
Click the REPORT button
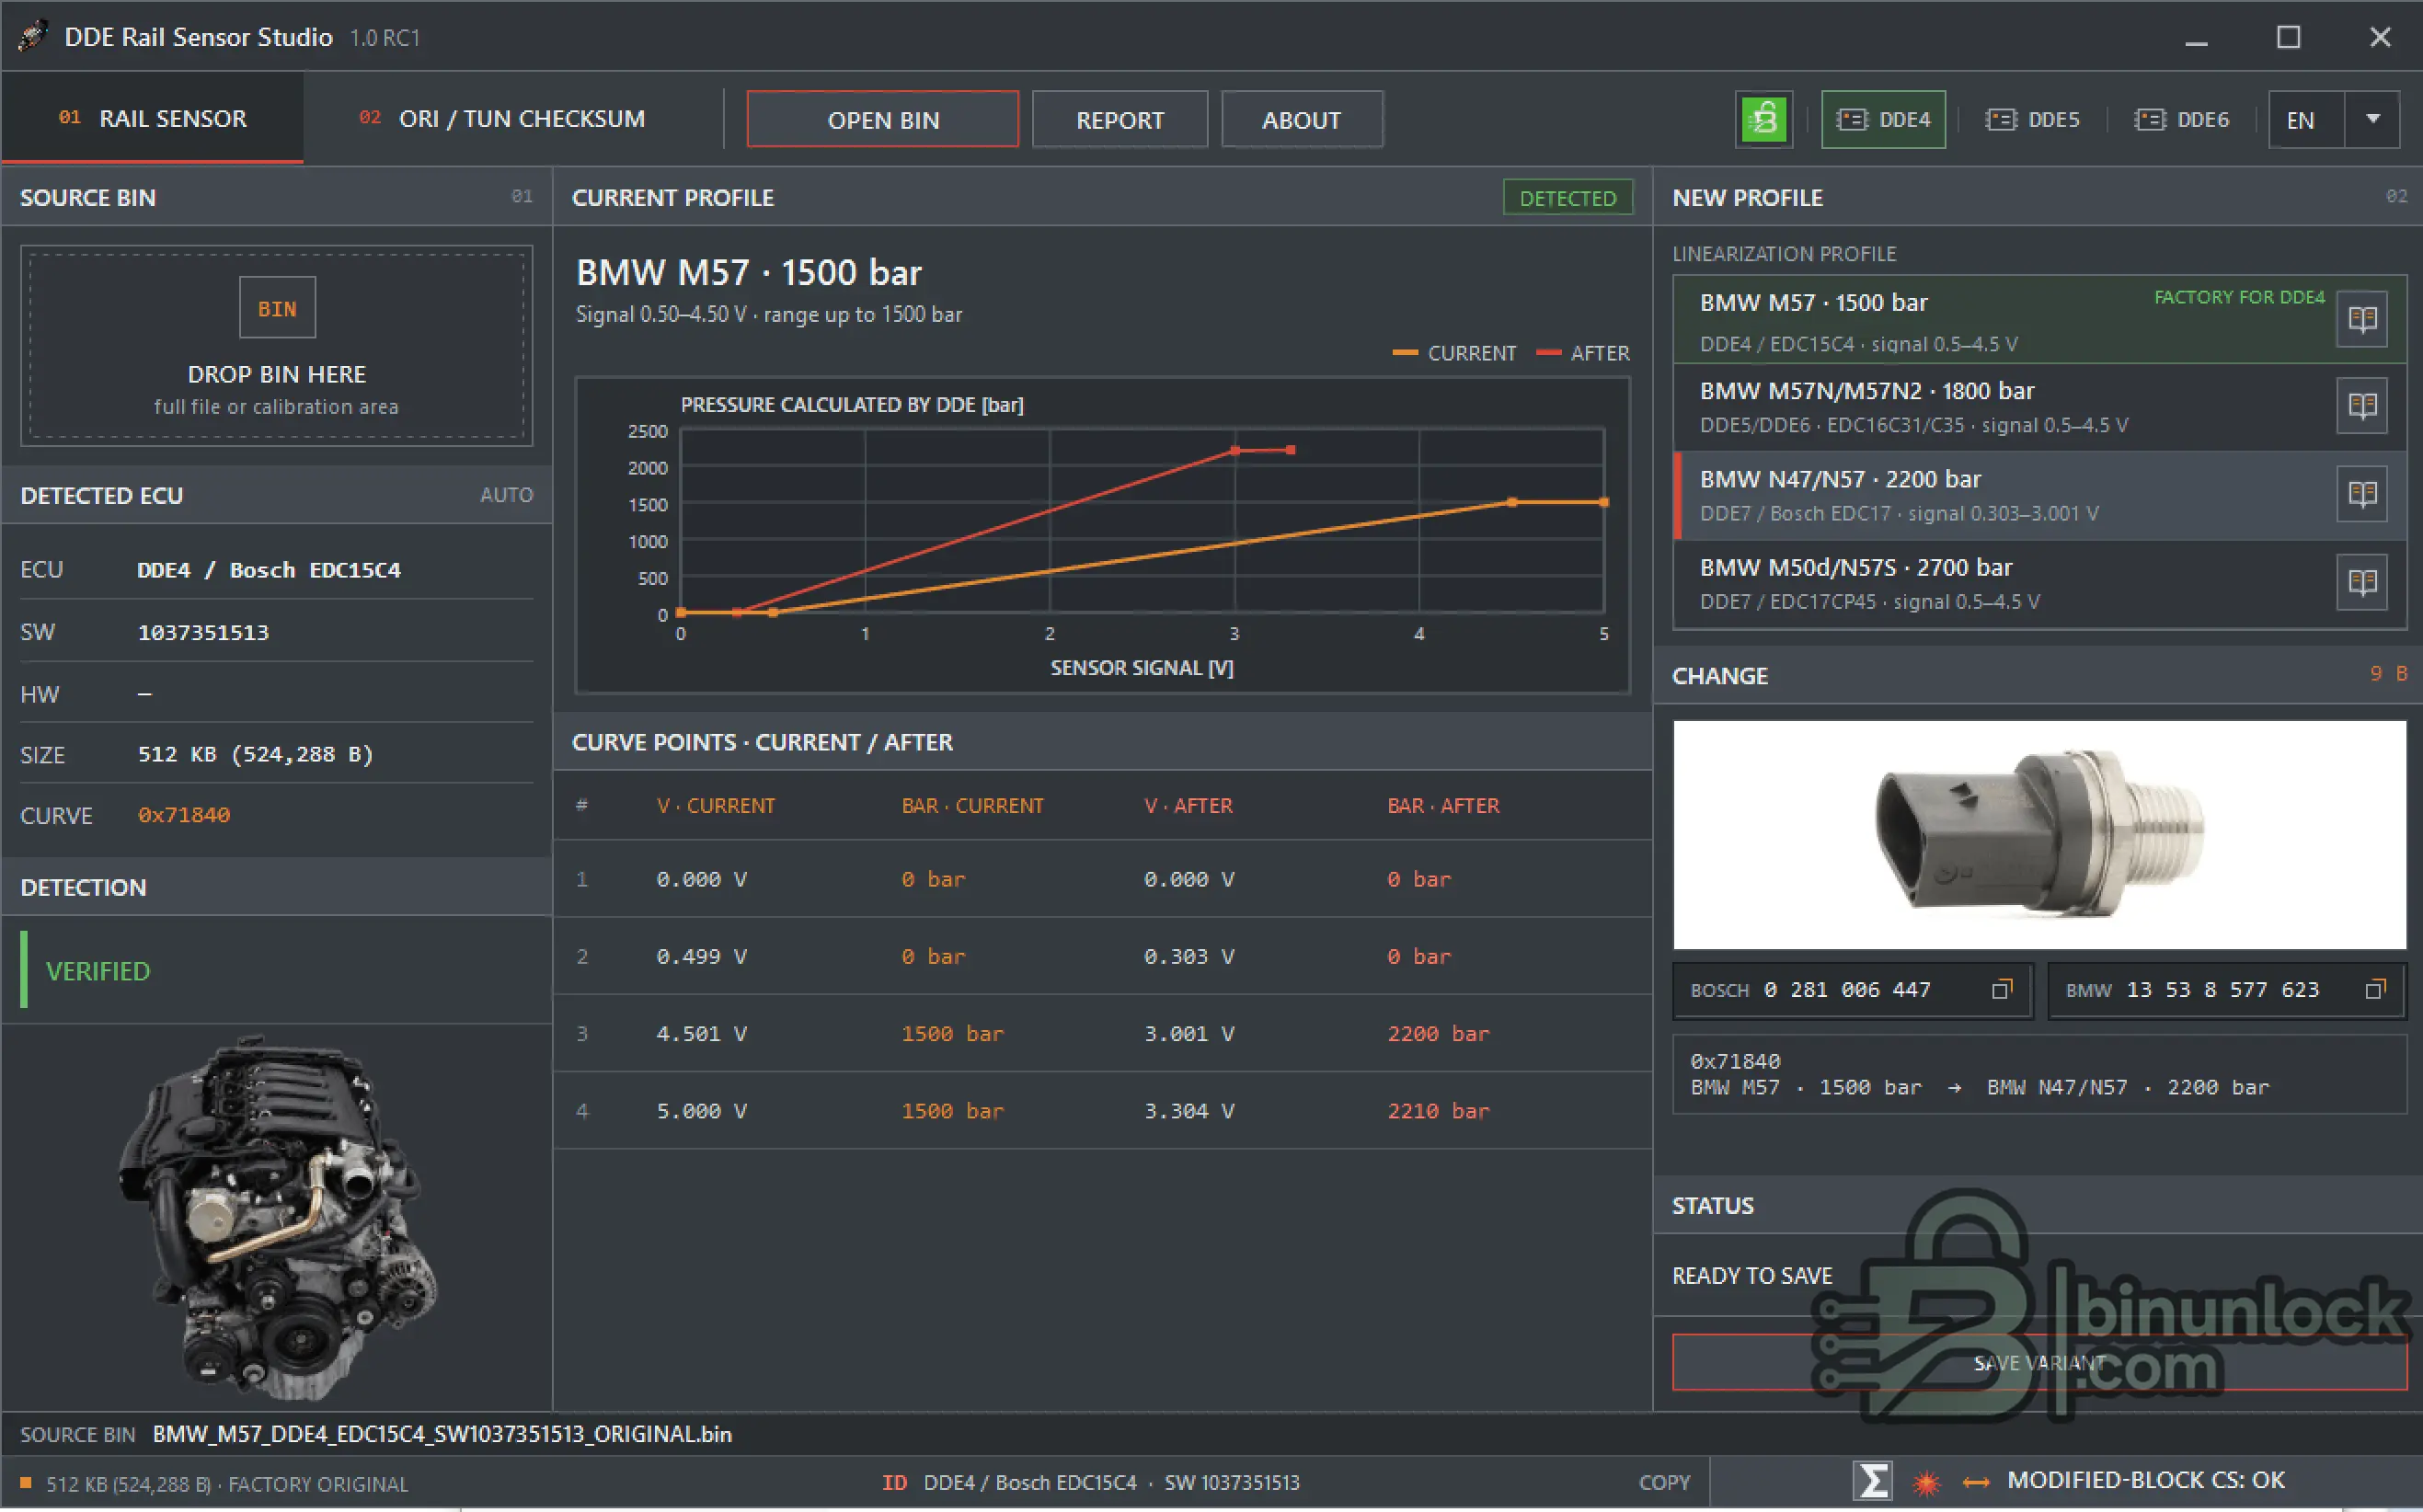(x=1120, y=120)
